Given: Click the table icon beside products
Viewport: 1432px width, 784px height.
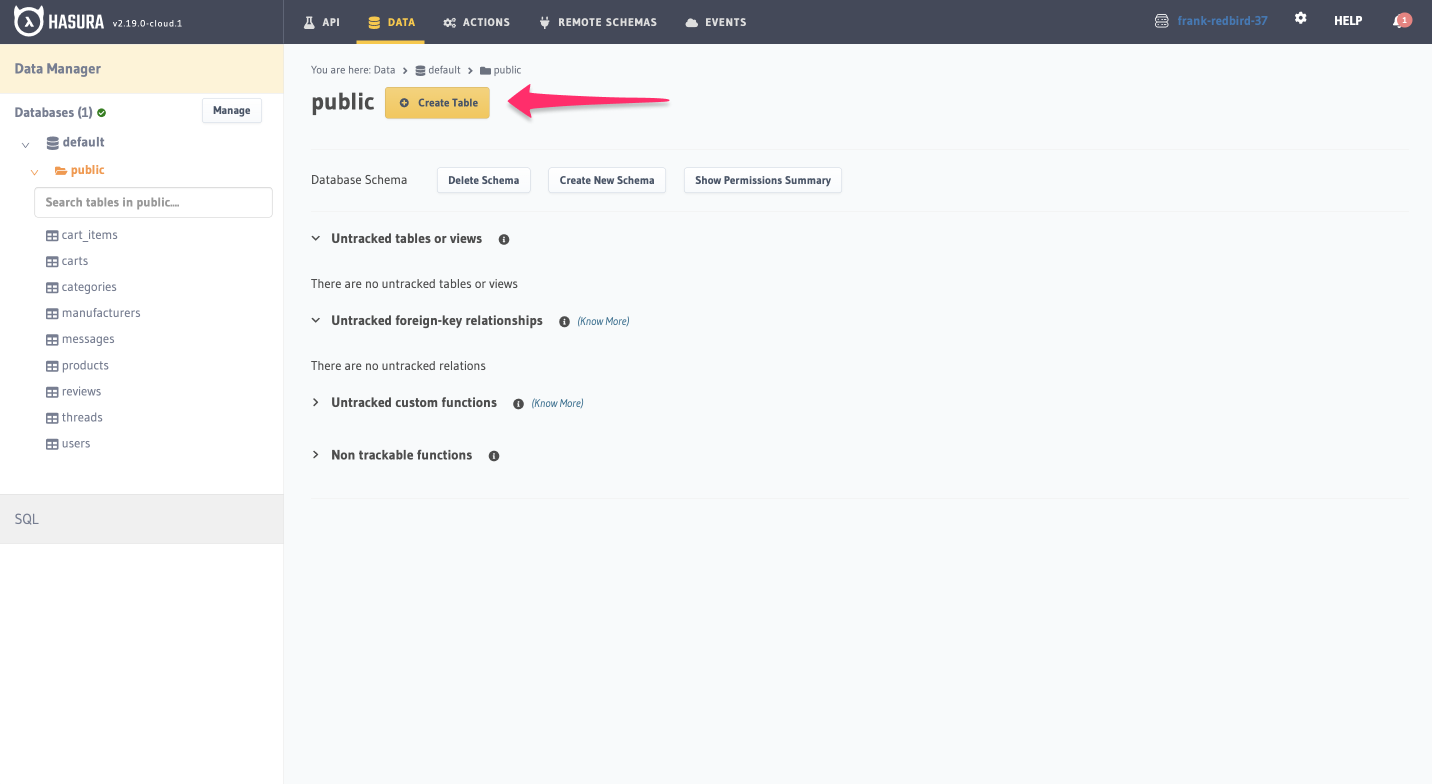Looking at the screenshot, I should pyautogui.click(x=51, y=365).
